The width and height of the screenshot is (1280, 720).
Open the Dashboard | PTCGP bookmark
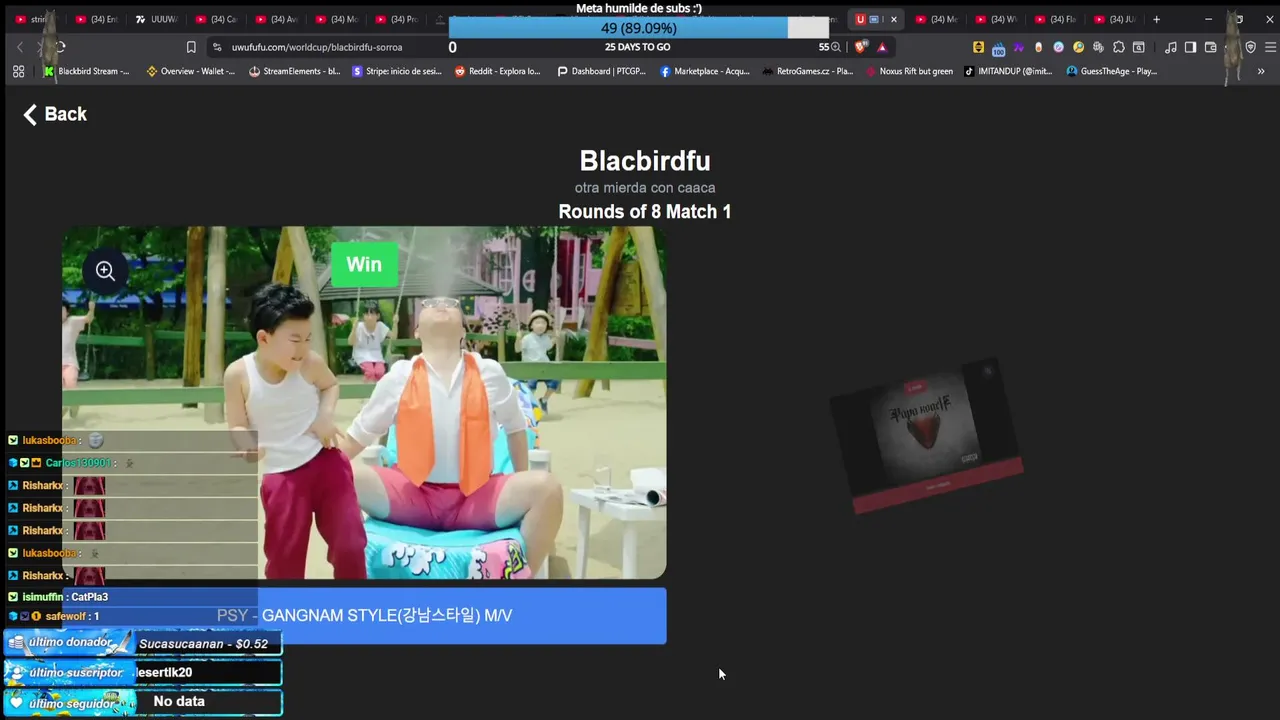601,71
